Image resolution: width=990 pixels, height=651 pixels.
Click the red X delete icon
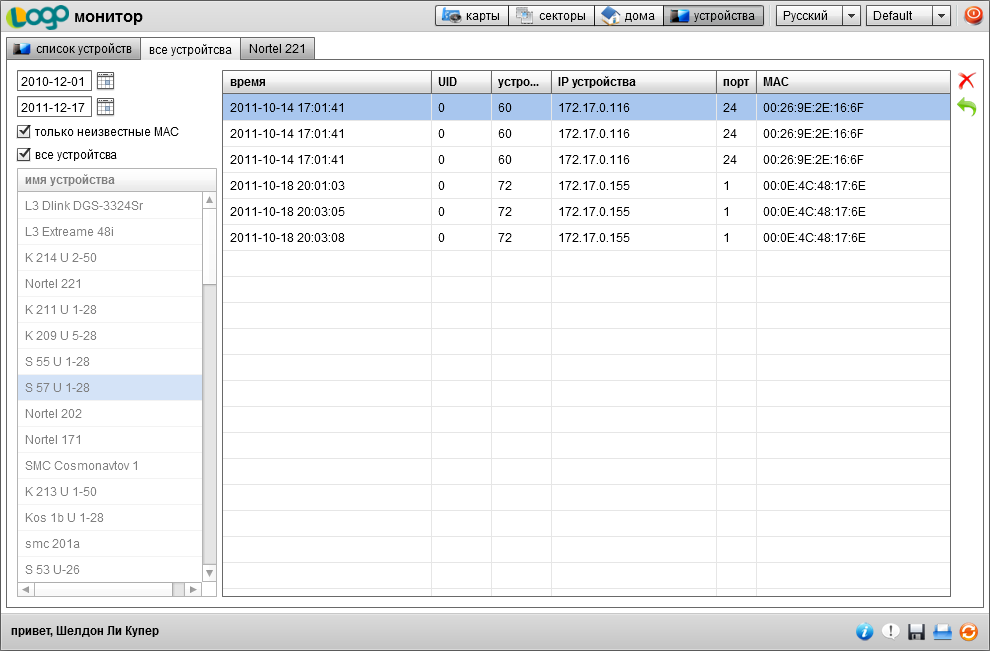(x=966, y=81)
